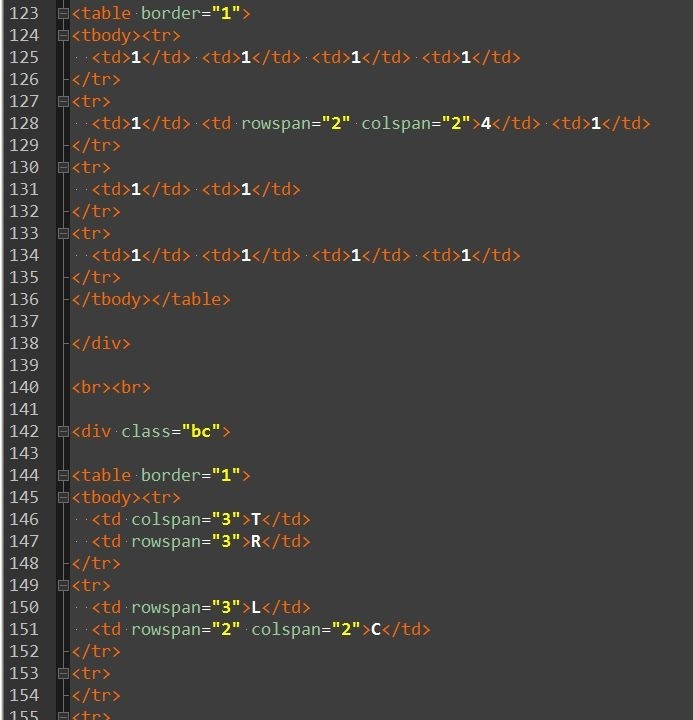Click line number 146 in the margin
This screenshot has width=693, height=720.
click(24, 519)
